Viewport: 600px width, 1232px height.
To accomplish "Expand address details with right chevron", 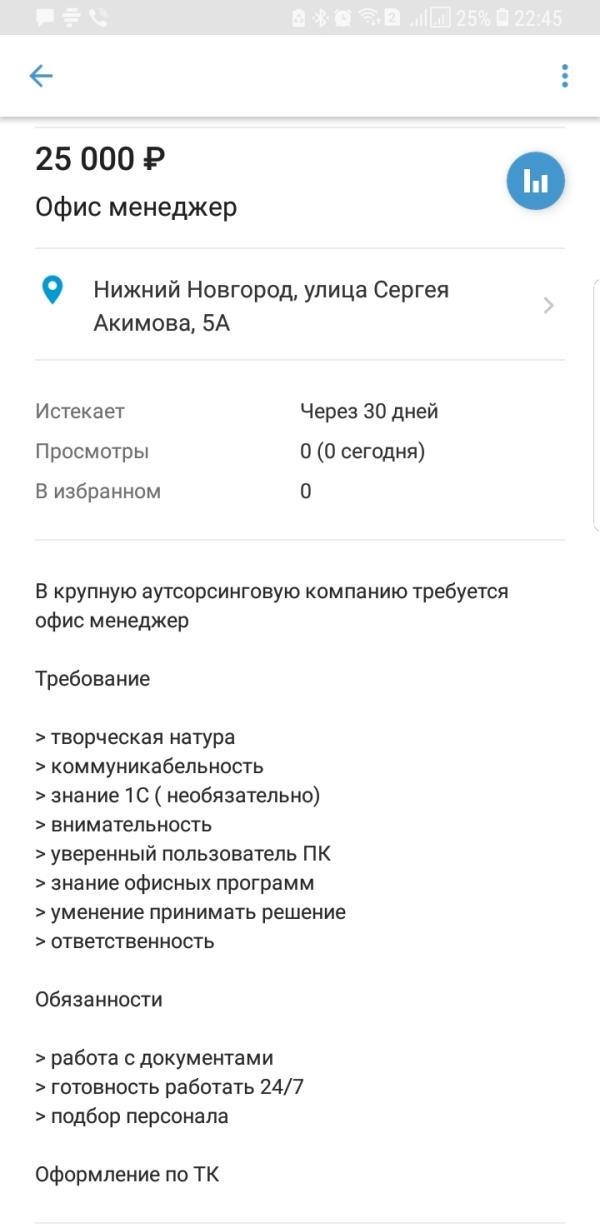I will pyautogui.click(x=548, y=306).
